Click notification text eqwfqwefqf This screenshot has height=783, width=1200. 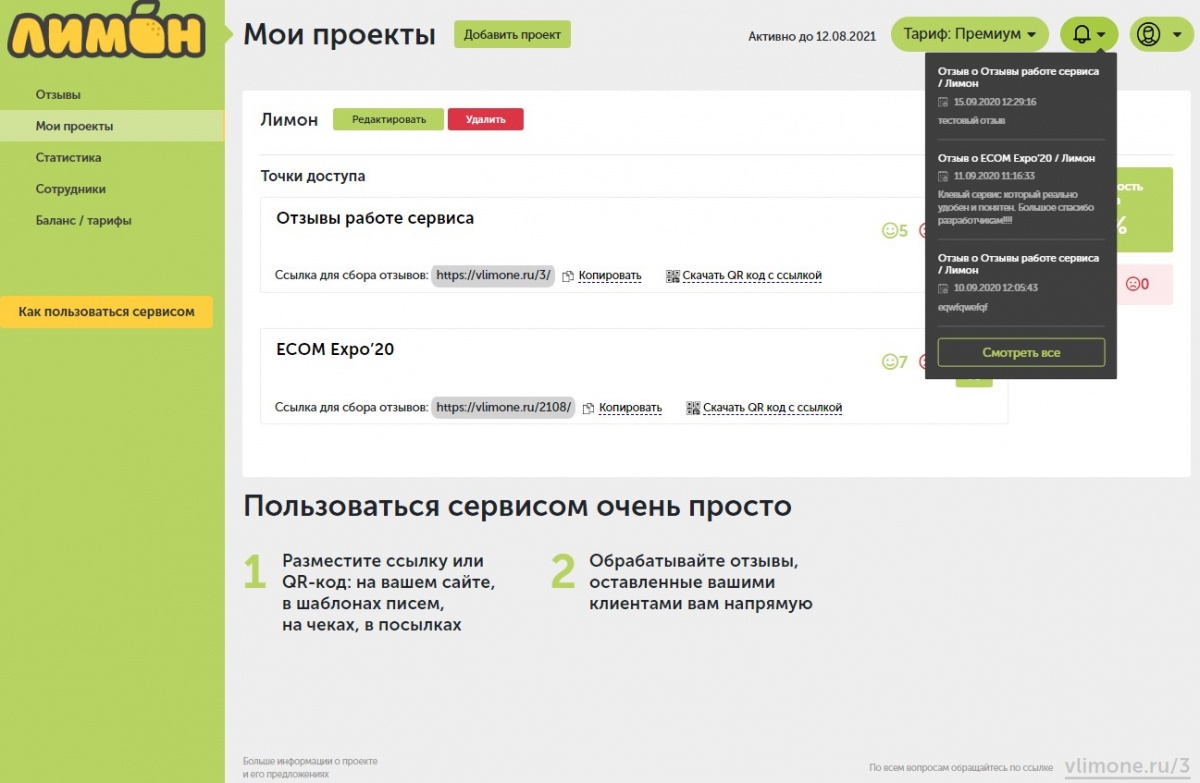pyautogui.click(x=963, y=307)
